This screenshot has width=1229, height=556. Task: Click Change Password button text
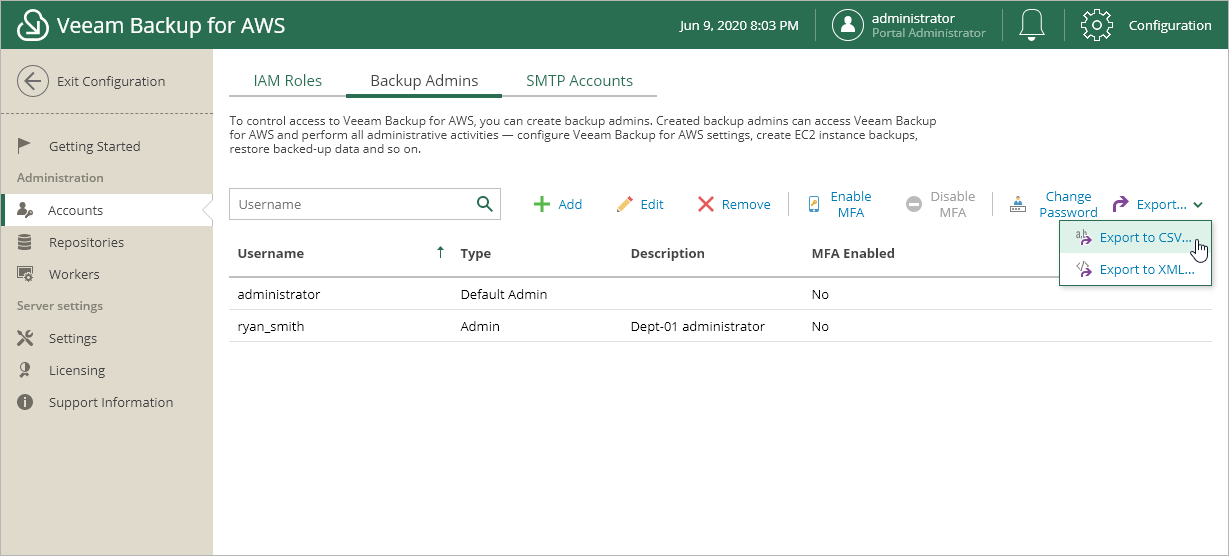click(1068, 204)
